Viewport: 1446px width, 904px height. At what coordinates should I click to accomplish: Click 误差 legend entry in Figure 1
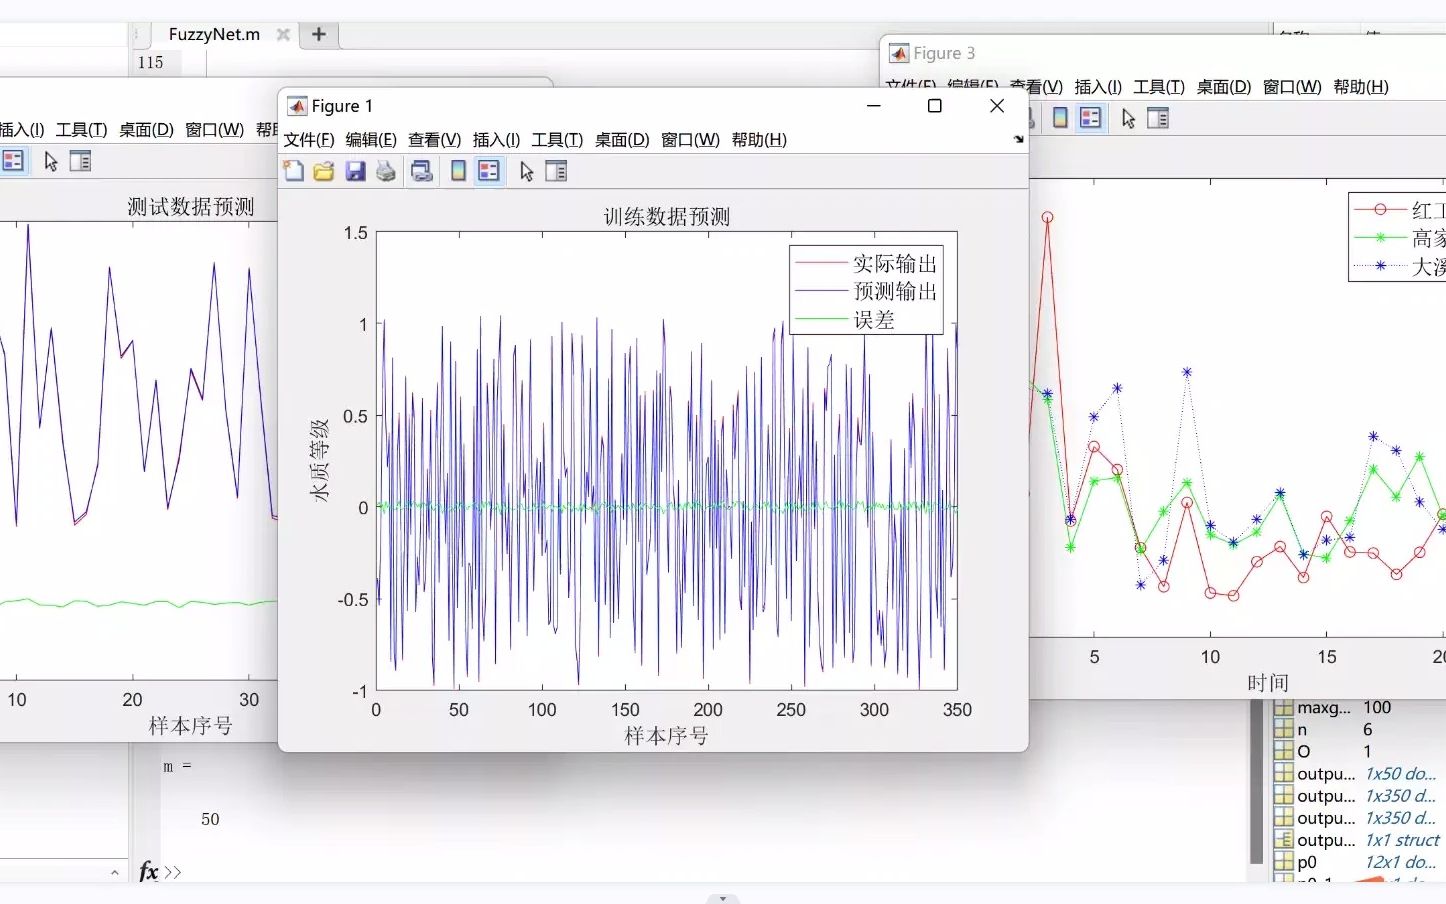click(x=845, y=319)
